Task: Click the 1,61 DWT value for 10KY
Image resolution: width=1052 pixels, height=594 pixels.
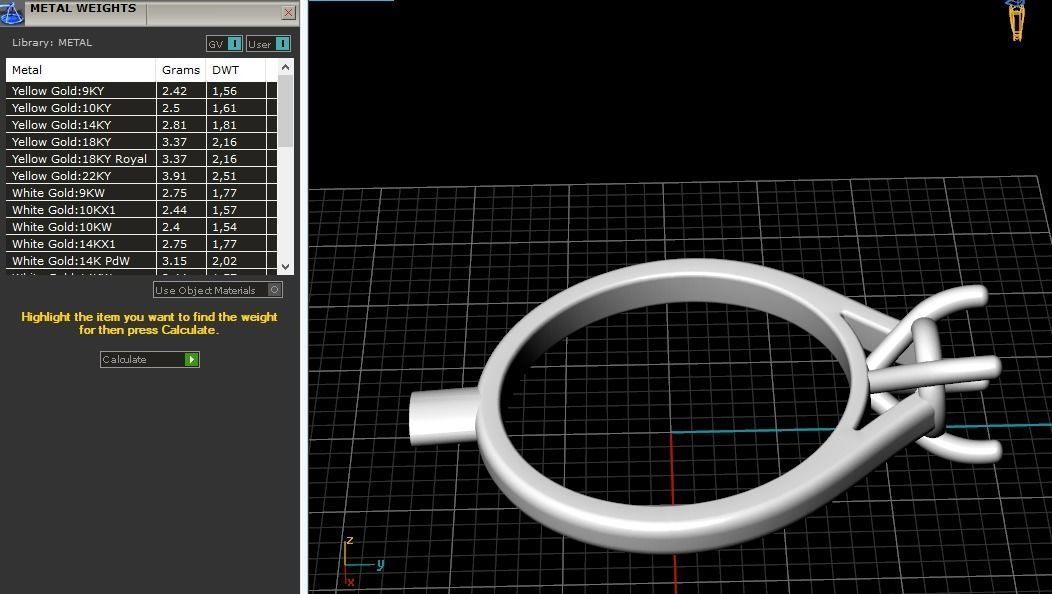Action: pyautogui.click(x=224, y=108)
